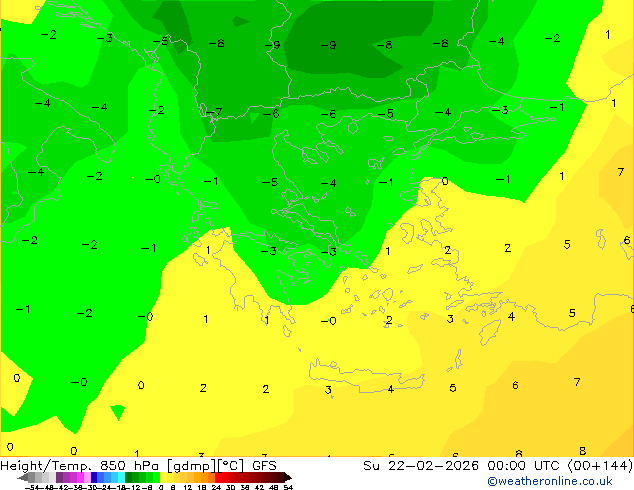The image size is (634, 490).
Task: Click the '54' maximum value on the legend
Action: click(x=288, y=487)
